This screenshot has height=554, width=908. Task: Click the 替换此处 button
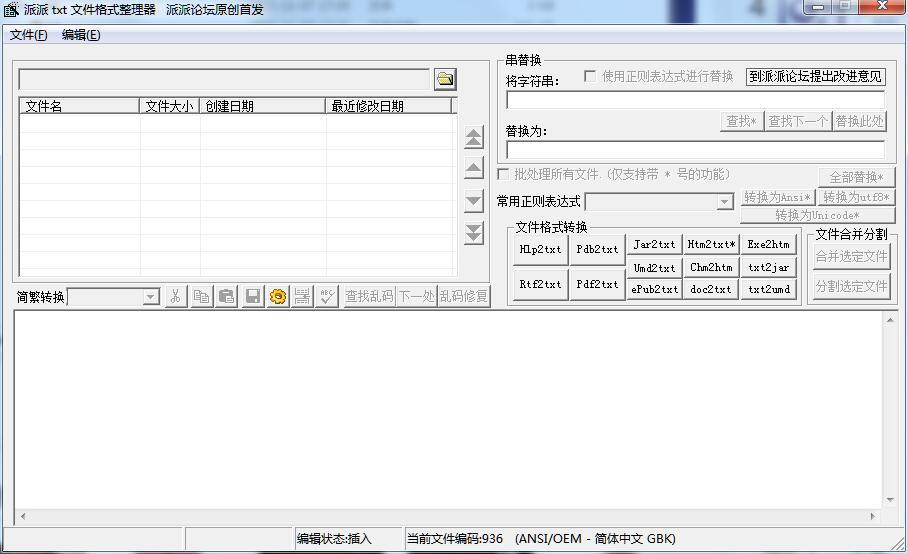[x=859, y=121]
